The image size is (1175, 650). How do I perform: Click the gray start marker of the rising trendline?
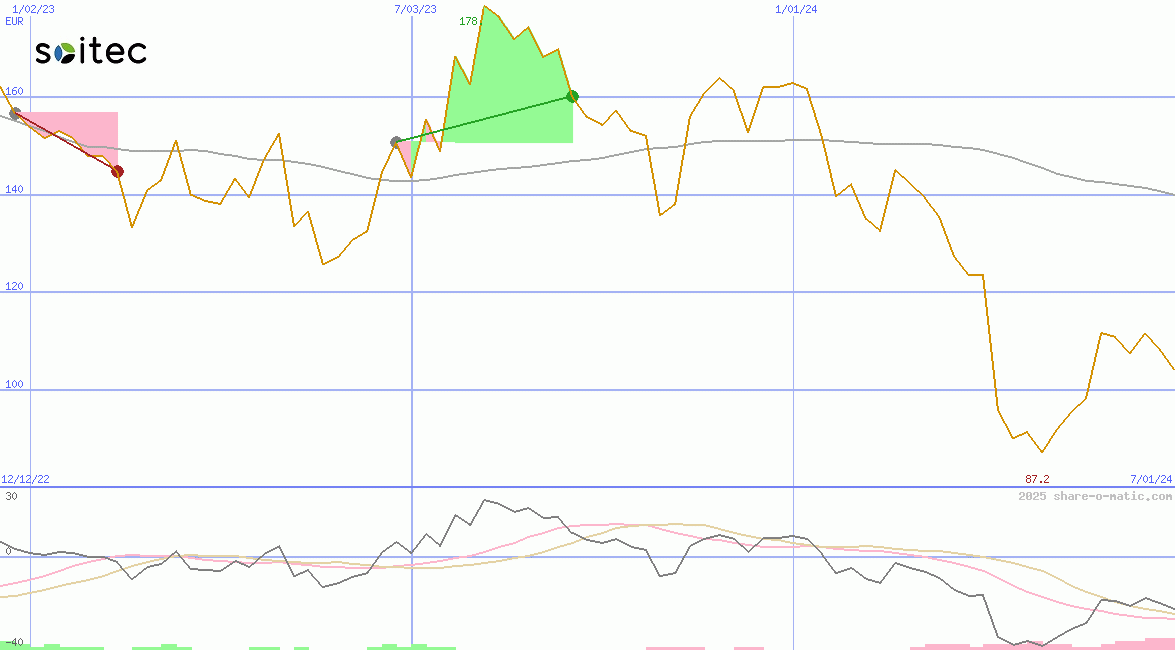[394, 142]
